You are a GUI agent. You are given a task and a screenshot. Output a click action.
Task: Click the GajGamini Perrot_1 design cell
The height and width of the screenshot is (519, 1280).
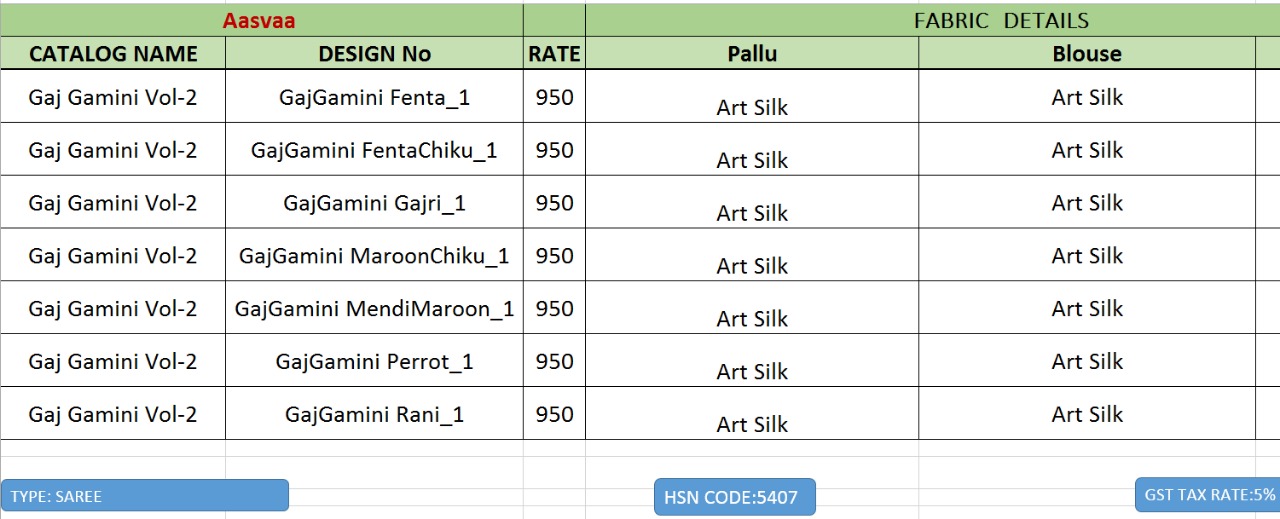coord(374,362)
